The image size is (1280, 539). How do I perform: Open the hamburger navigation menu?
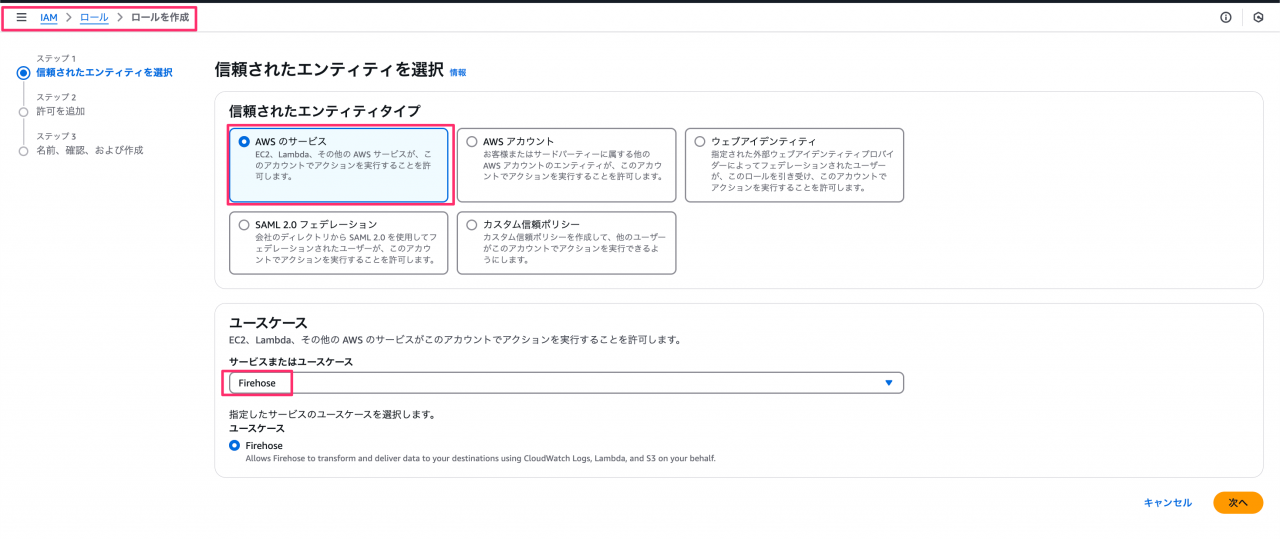21,17
